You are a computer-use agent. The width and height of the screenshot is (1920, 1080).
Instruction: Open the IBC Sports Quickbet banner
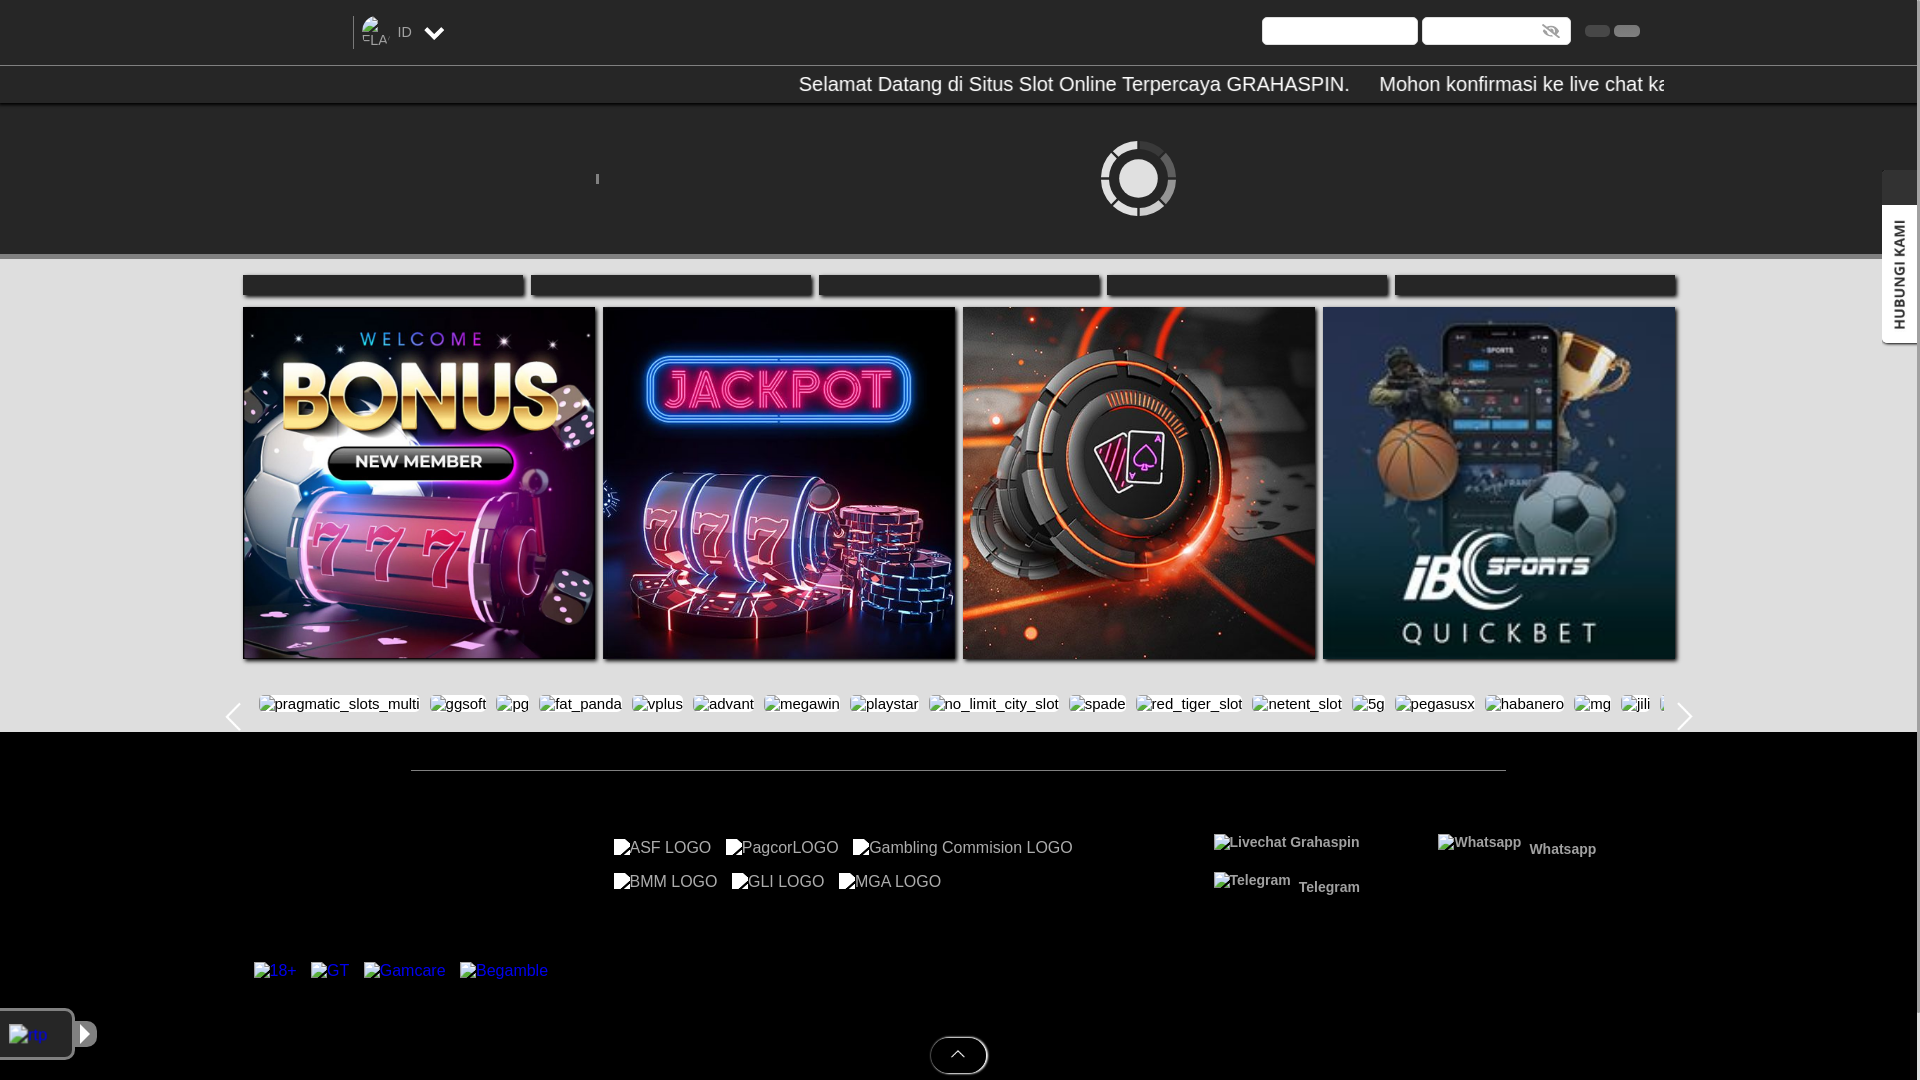click(x=1499, y=483)
